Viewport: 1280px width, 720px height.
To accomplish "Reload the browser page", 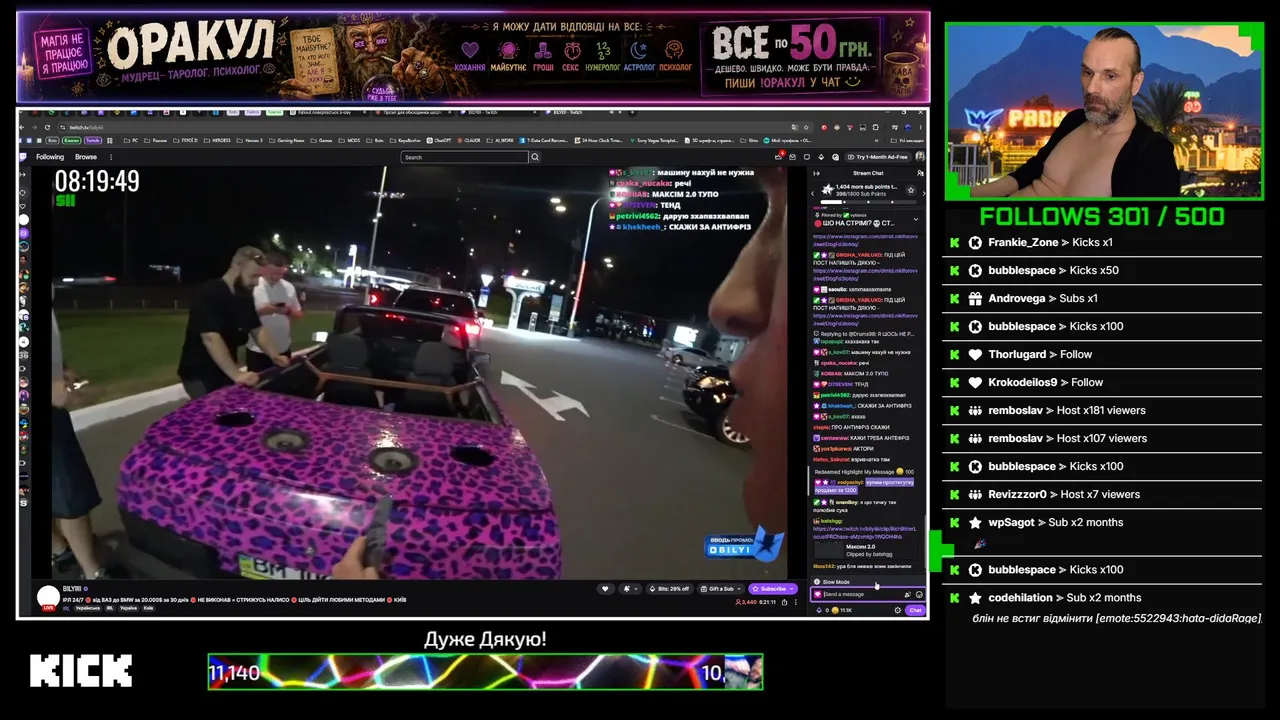I will click(x=48, y=127).
